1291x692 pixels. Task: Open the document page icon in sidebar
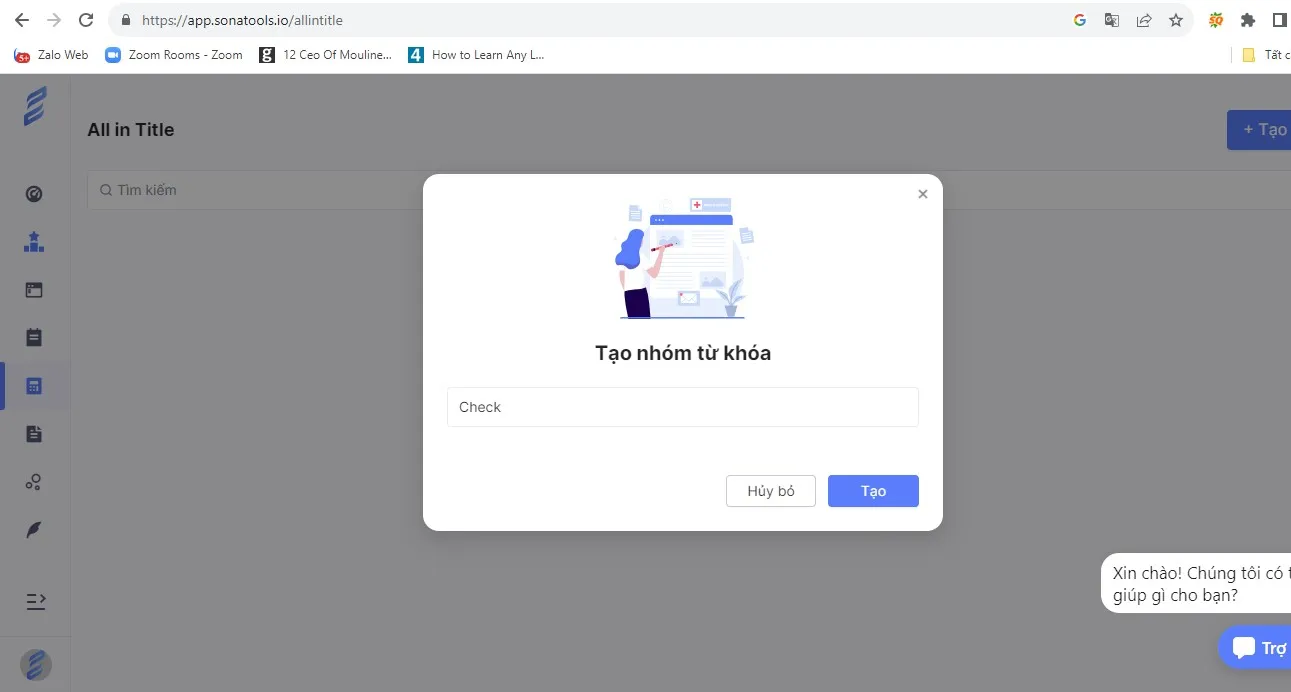[x=34, y=434]
